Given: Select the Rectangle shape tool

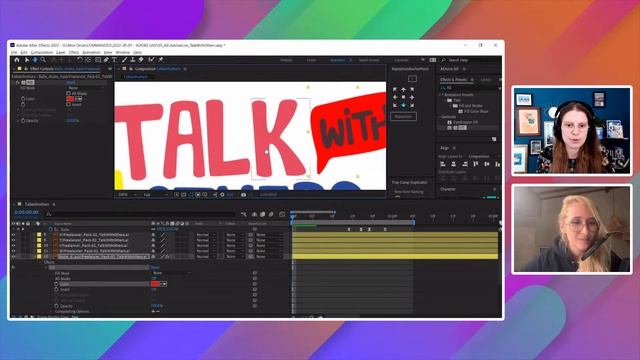Looking at the screenshot, I should tap(98, 60).
